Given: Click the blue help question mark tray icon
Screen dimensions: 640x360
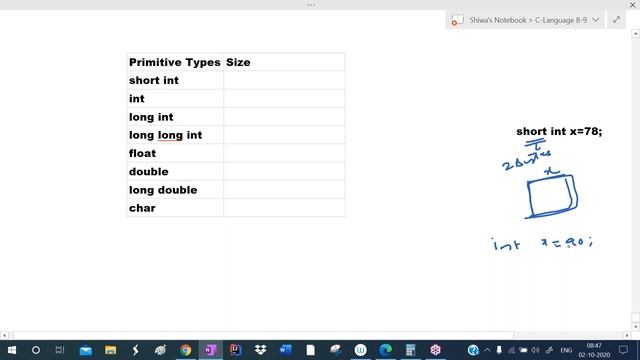Looking at the screenshot, I should (473, 350).
